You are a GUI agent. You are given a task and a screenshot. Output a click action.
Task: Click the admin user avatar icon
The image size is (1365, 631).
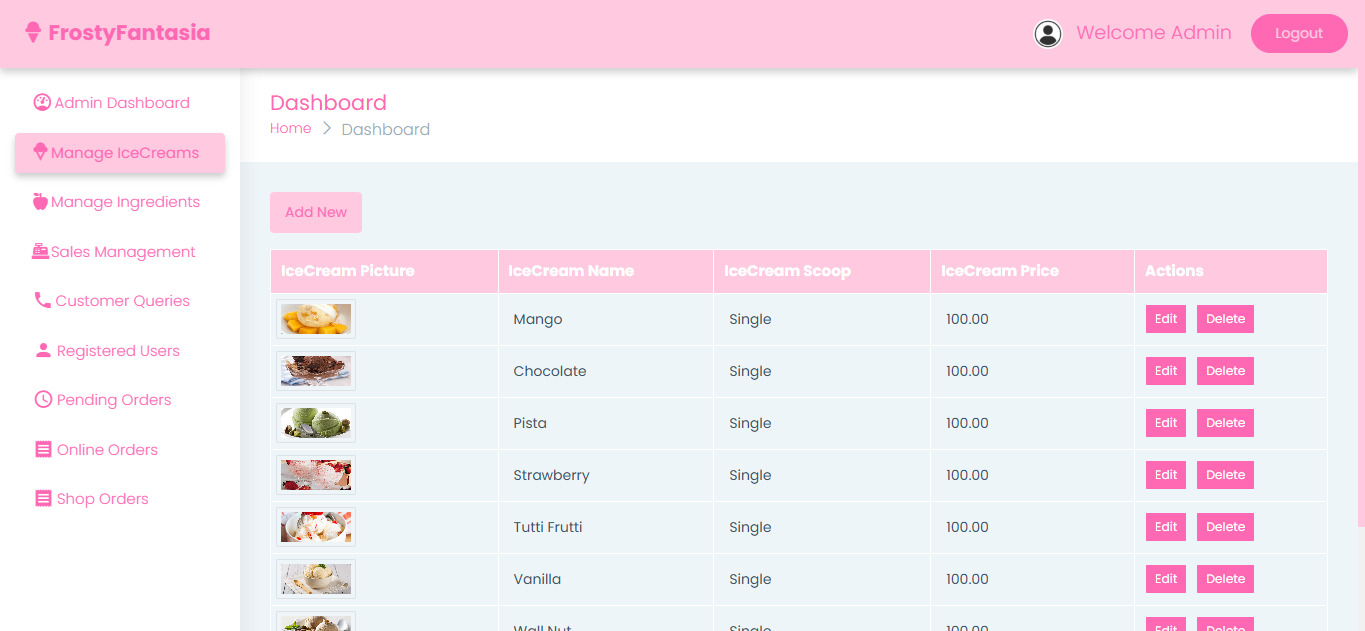(x=1047, y=34)
